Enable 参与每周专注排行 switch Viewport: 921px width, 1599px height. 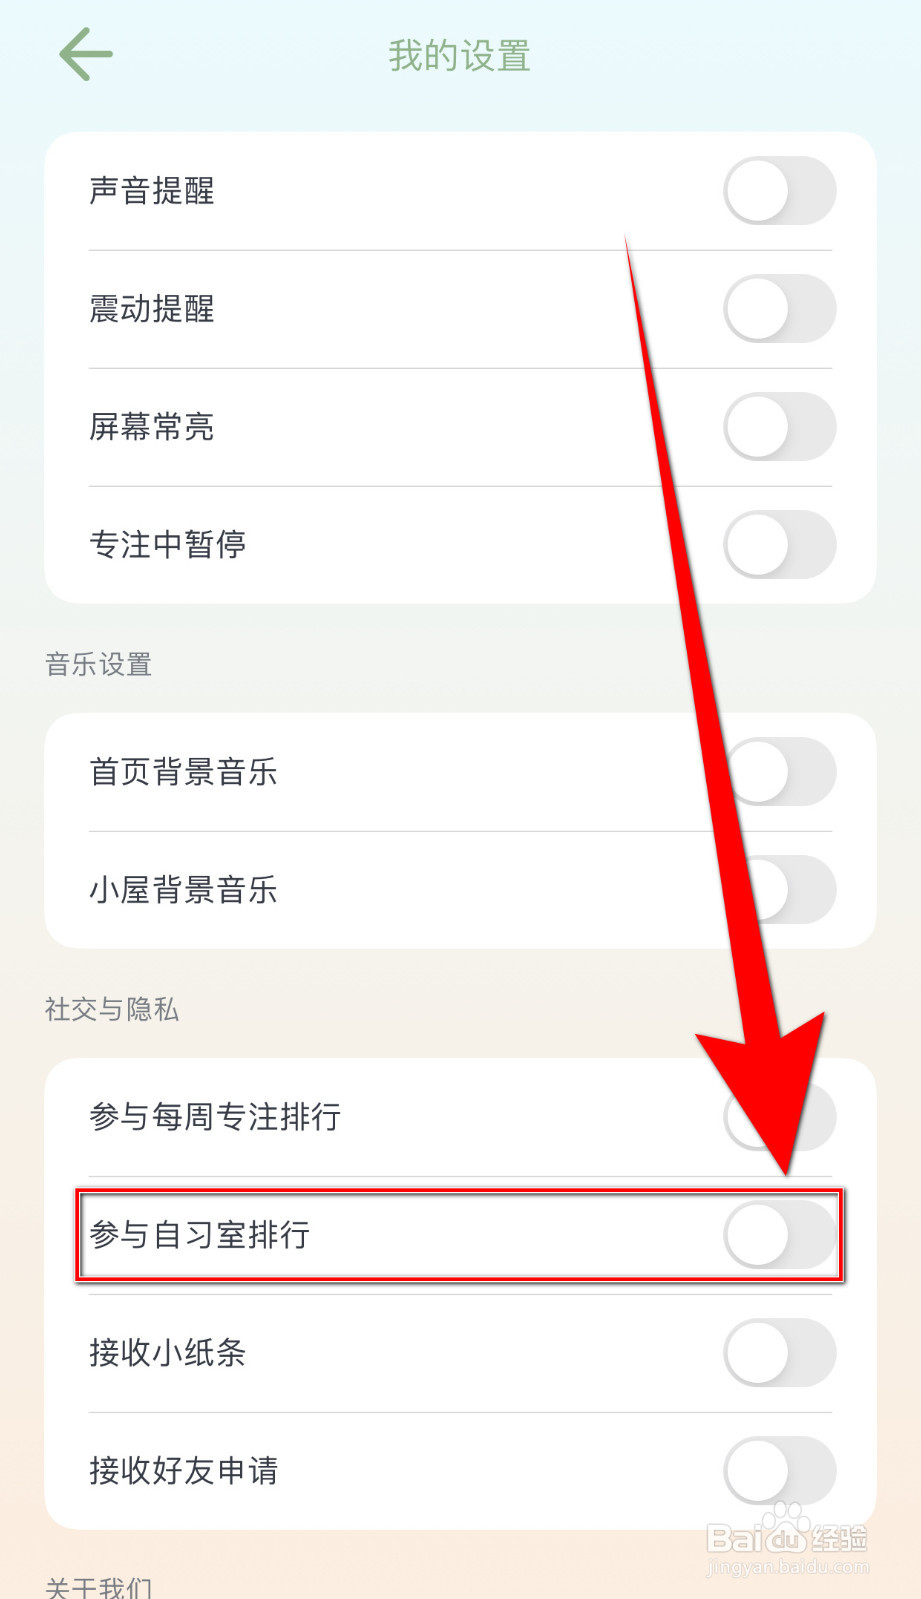(780, 1117)
